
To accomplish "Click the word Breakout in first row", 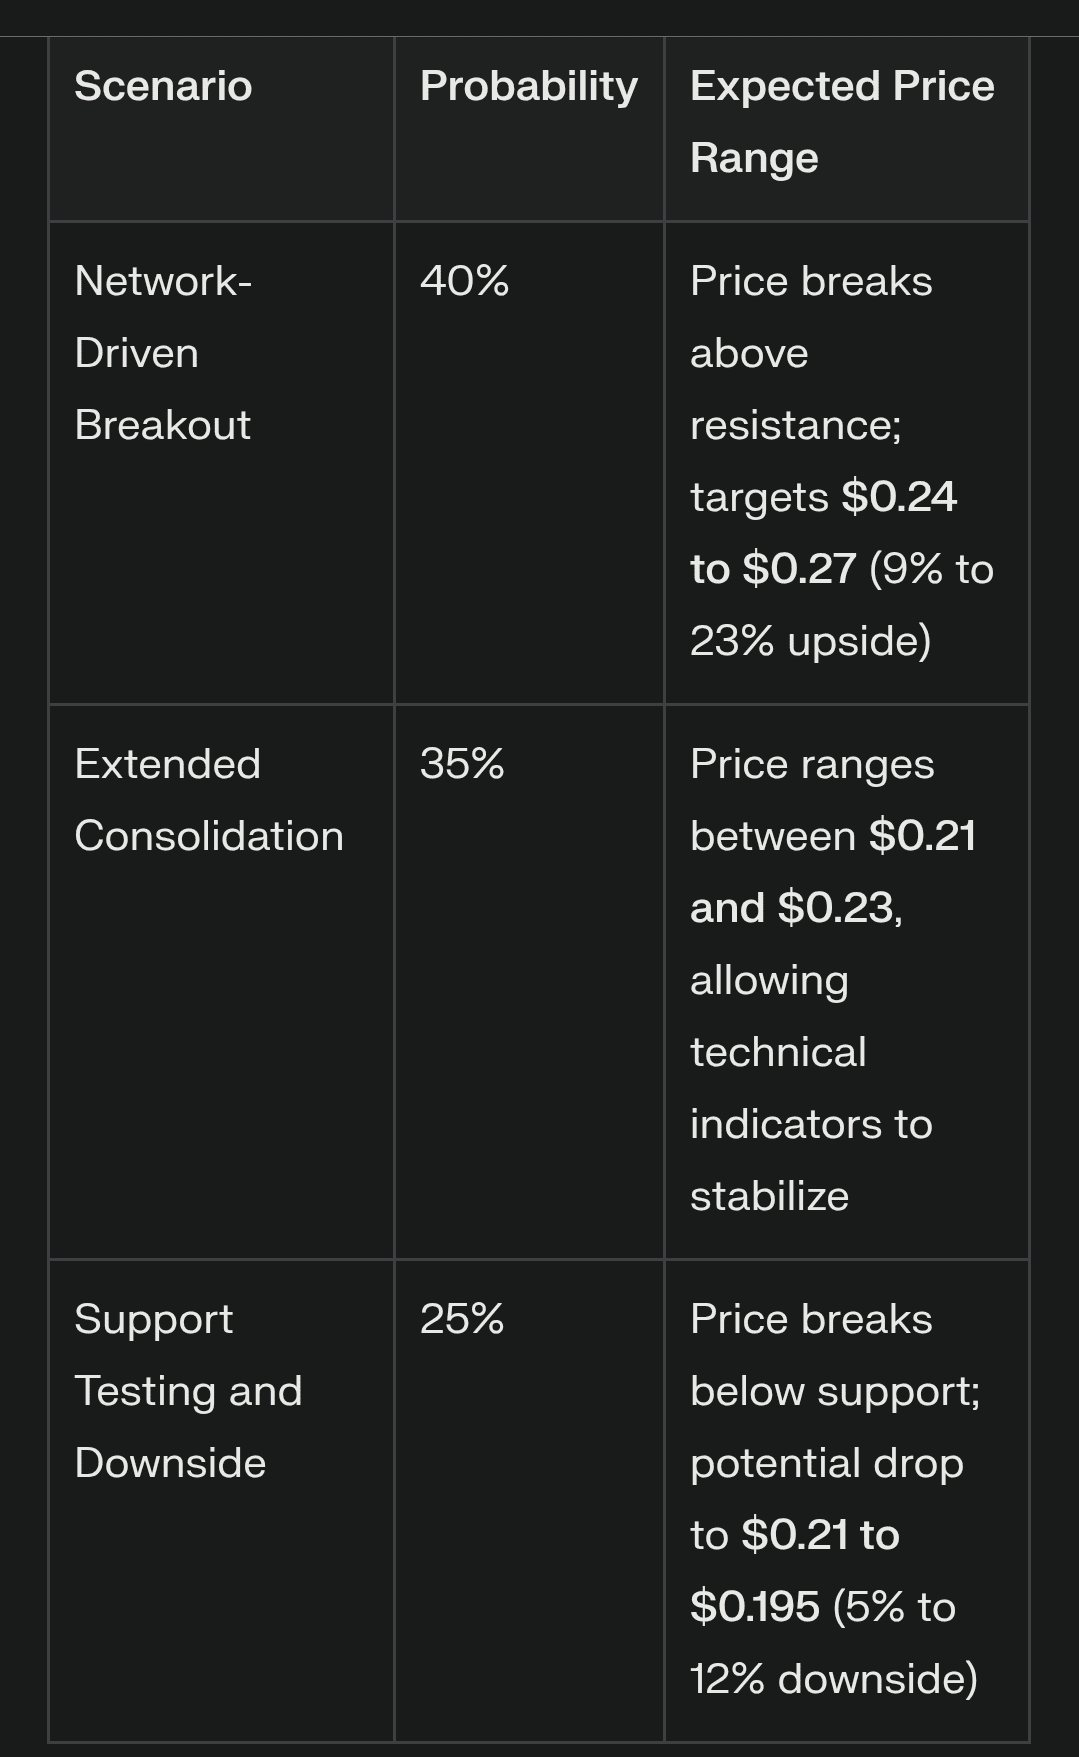I will click(x=163, y=425).
